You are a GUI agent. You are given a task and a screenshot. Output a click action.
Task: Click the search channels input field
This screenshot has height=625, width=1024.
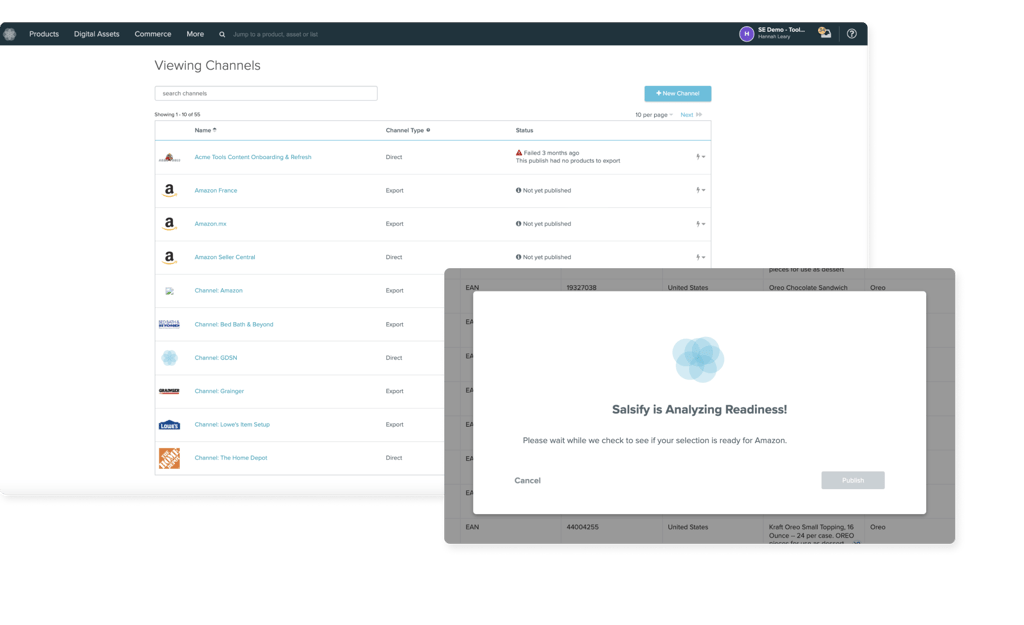click(x=266, y=93)
